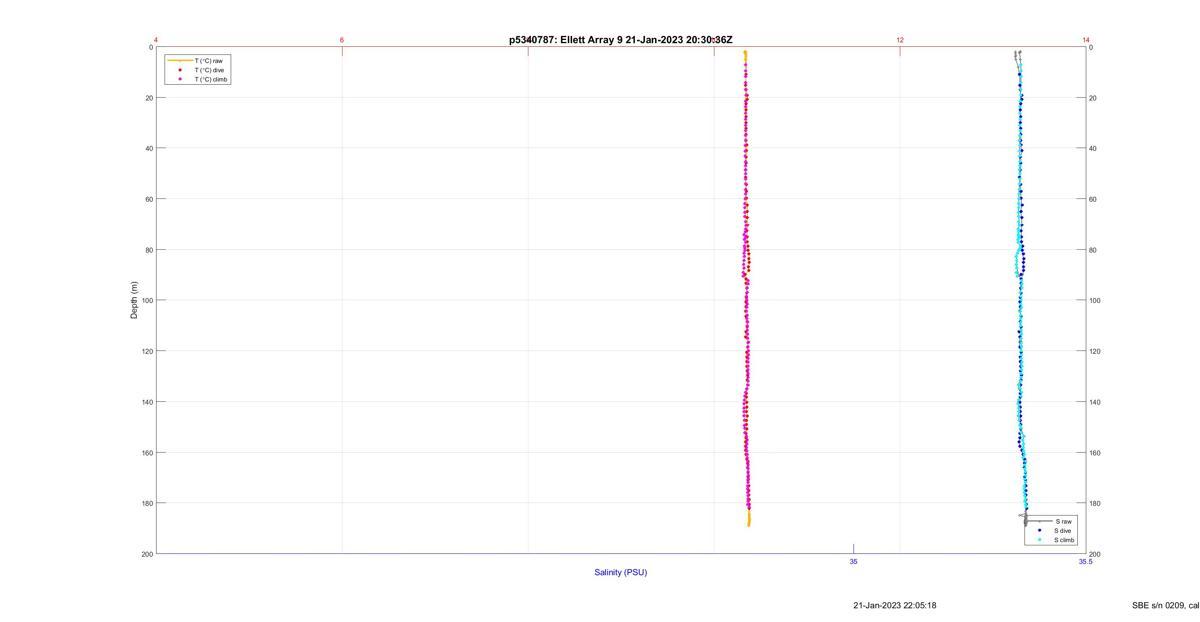Screen dimensions: 1200x622
Task: Click the 'S climb' legend entry
Action: [x=1065, y=540]
